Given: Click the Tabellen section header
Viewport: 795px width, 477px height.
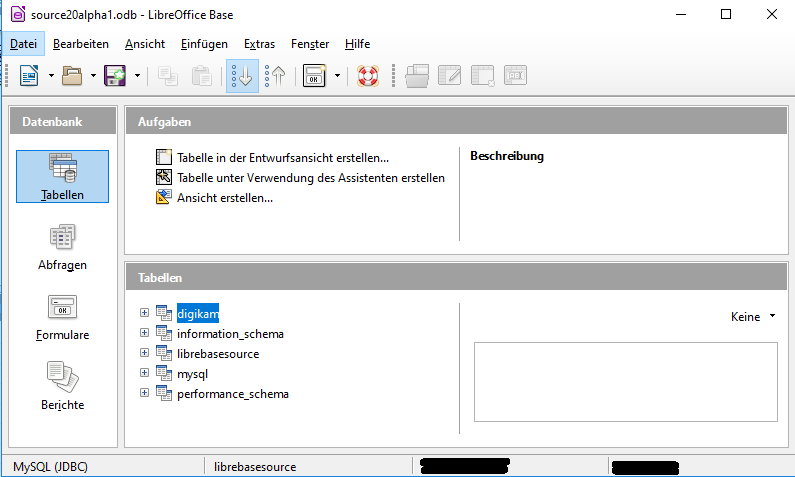Looking at the screenshot, I should click(x=456, y=278).
